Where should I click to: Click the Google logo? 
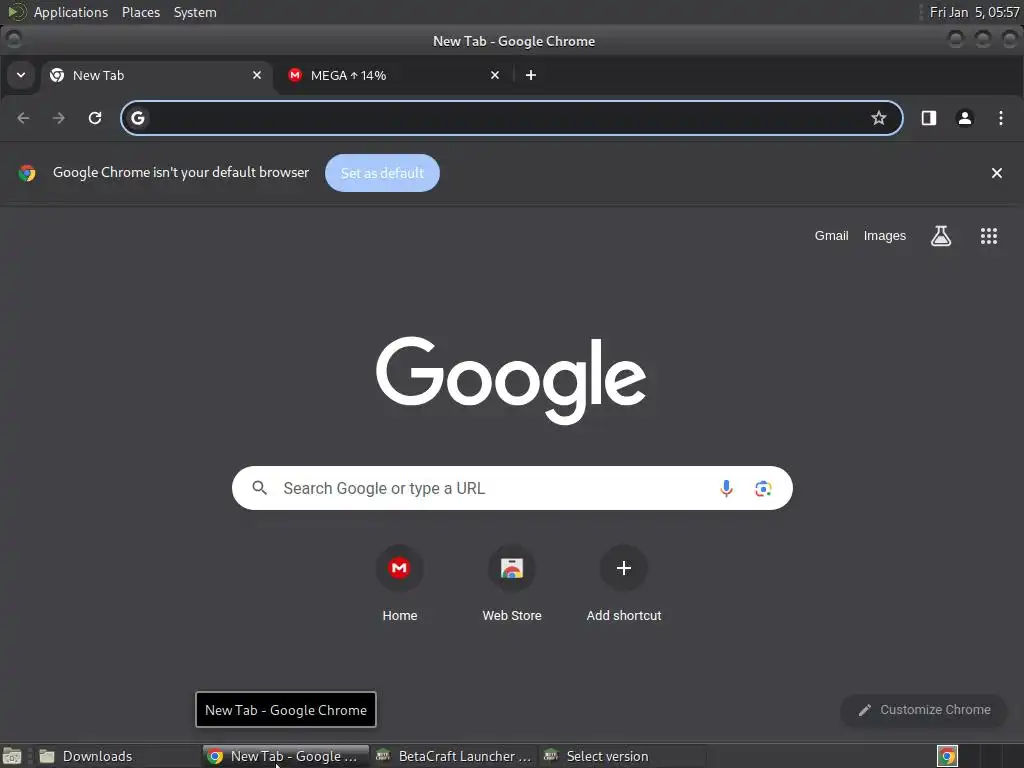(x=511, y=380)
